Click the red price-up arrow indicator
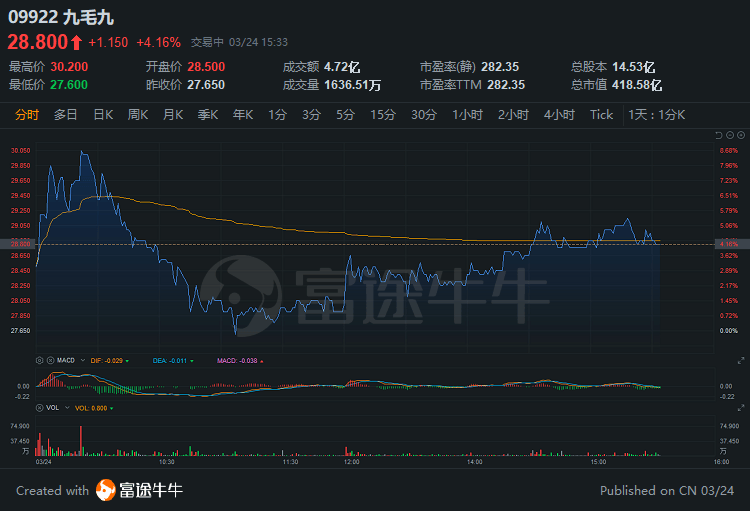 (77, 43)
